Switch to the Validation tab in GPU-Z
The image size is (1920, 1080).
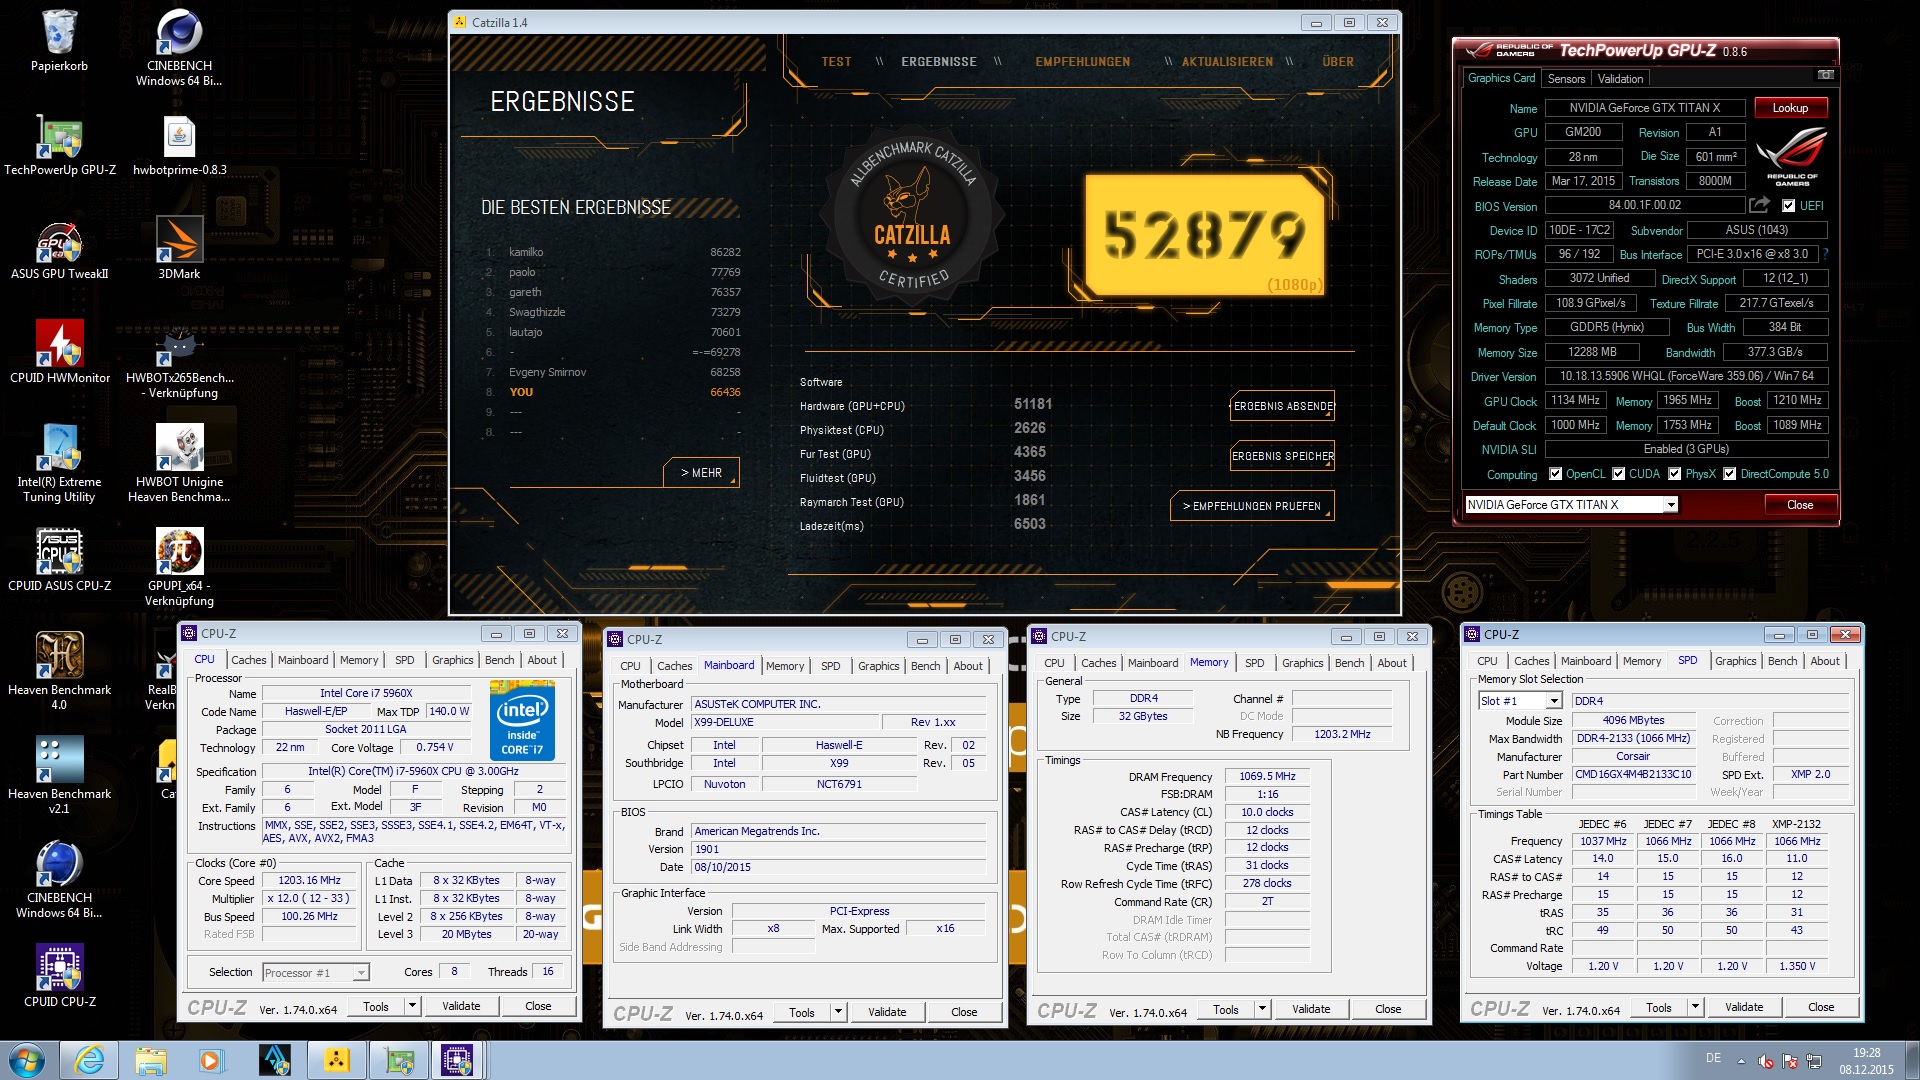point(1620,79)
